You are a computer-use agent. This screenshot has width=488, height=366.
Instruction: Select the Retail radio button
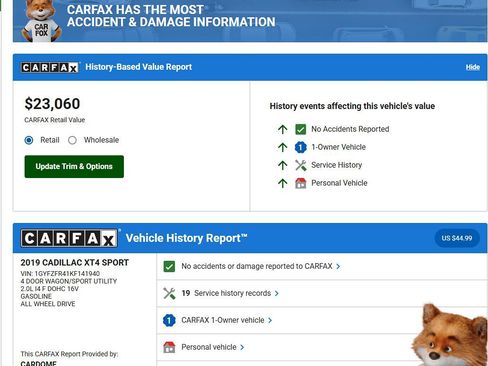pos(29,140)
